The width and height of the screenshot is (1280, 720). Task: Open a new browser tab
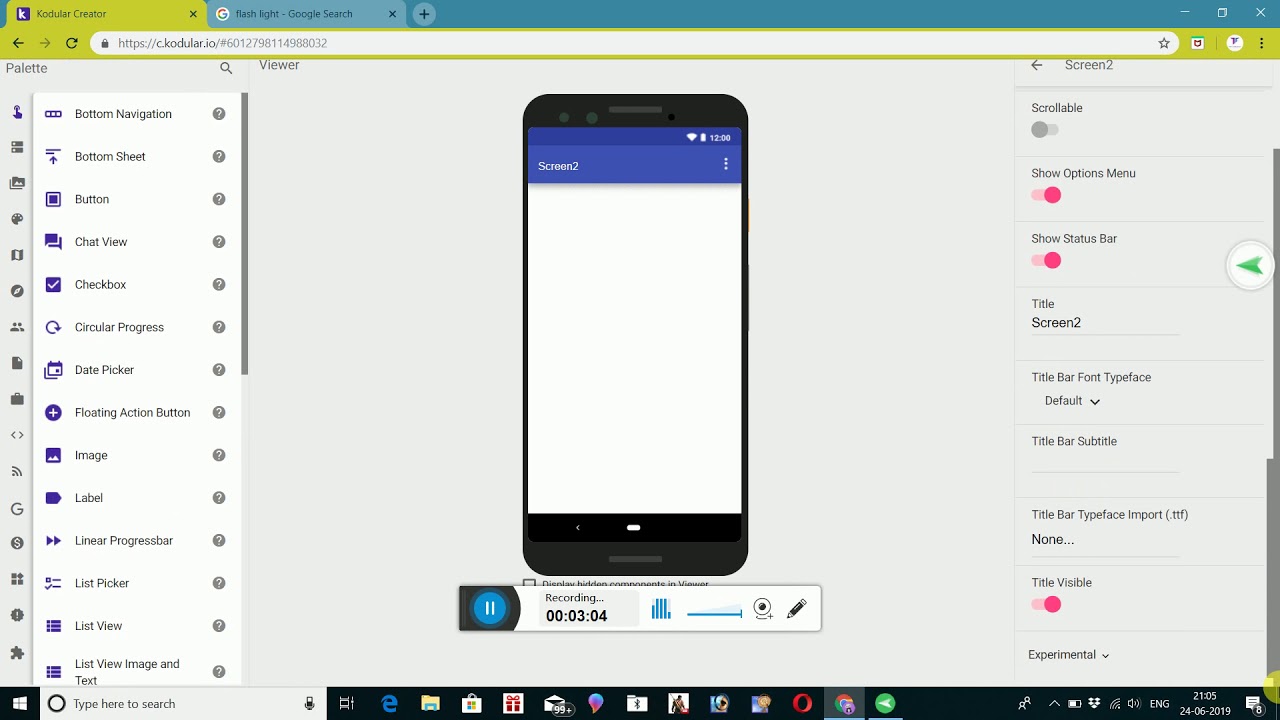[x=424, y=14]
